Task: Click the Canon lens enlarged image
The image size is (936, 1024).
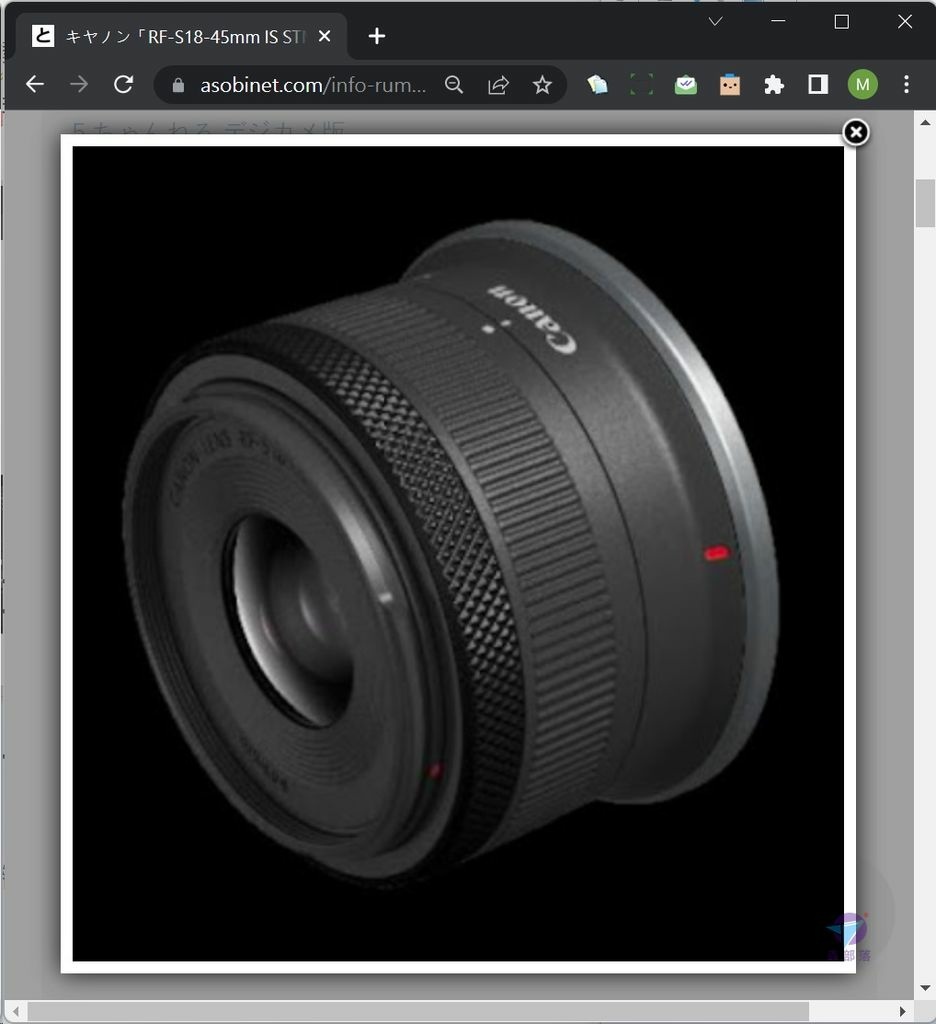Action: pos(458,553)
